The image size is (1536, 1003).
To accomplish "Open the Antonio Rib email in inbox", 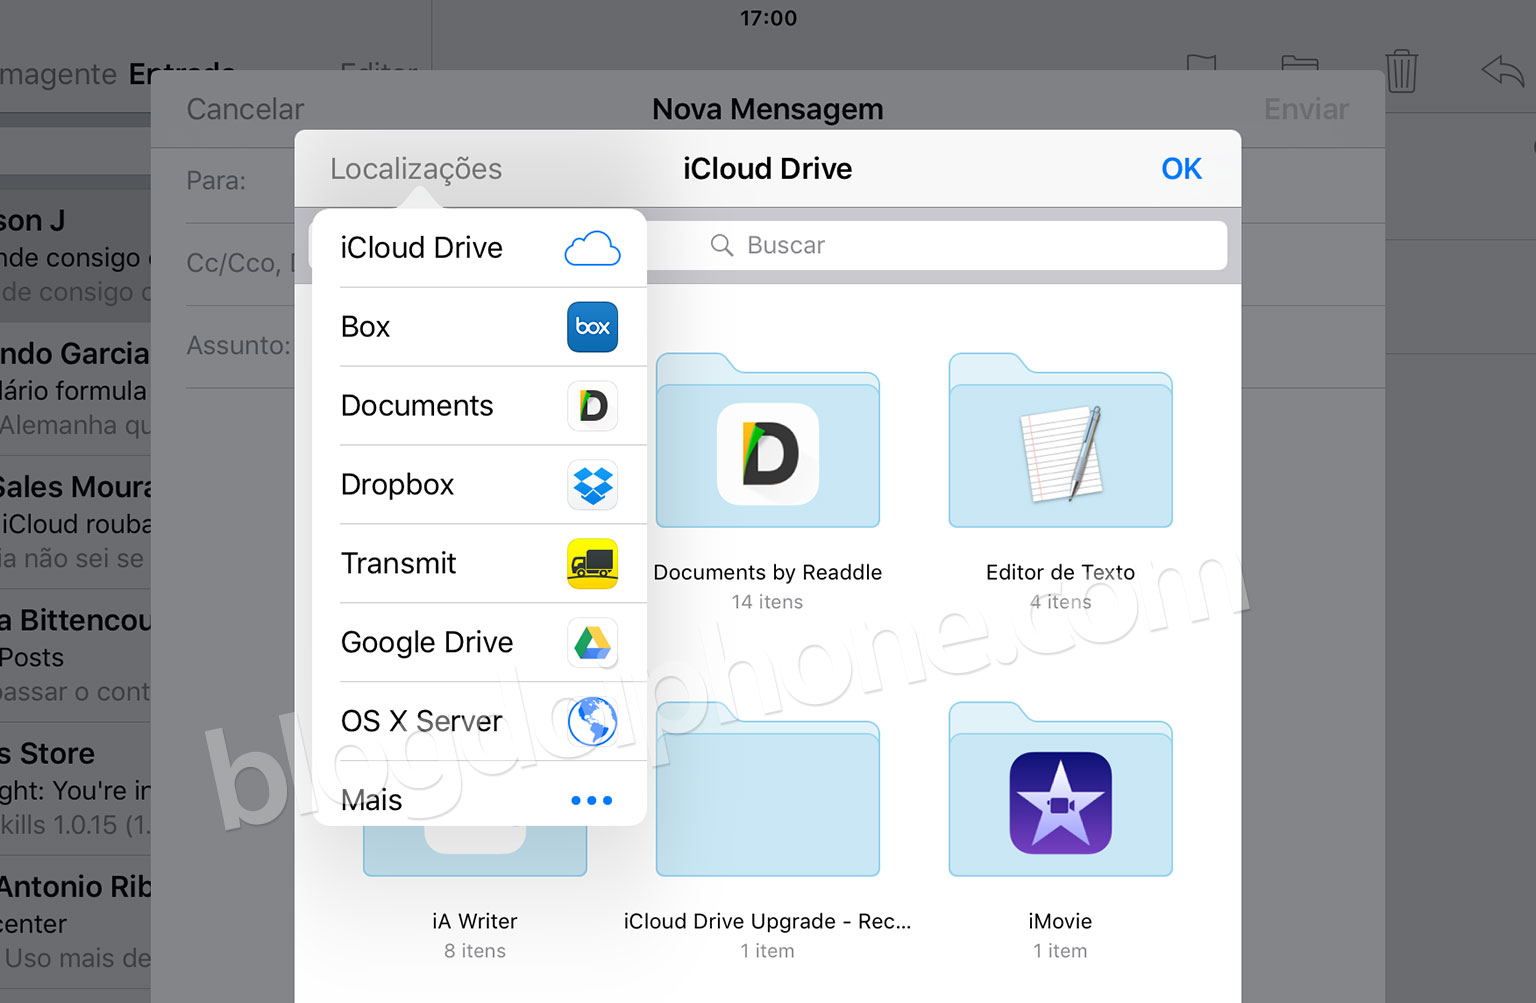I will point(75,922).
